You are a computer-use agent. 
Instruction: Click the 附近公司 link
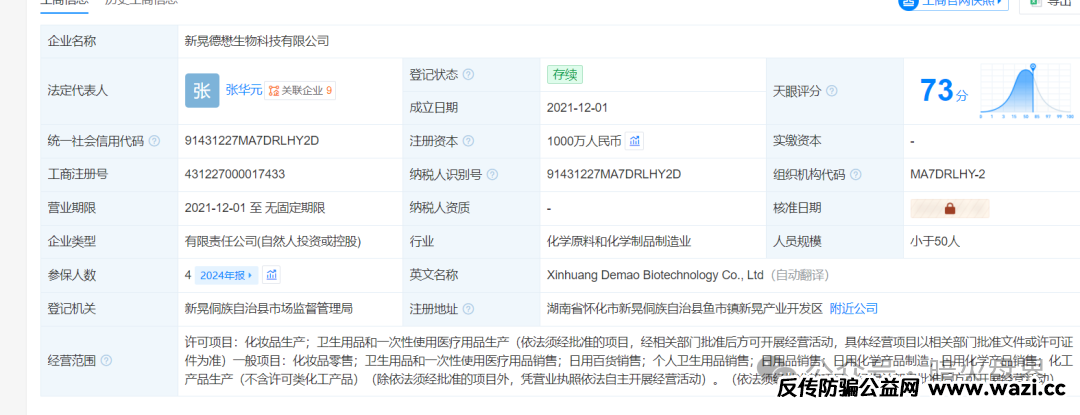tap(854, 308)
